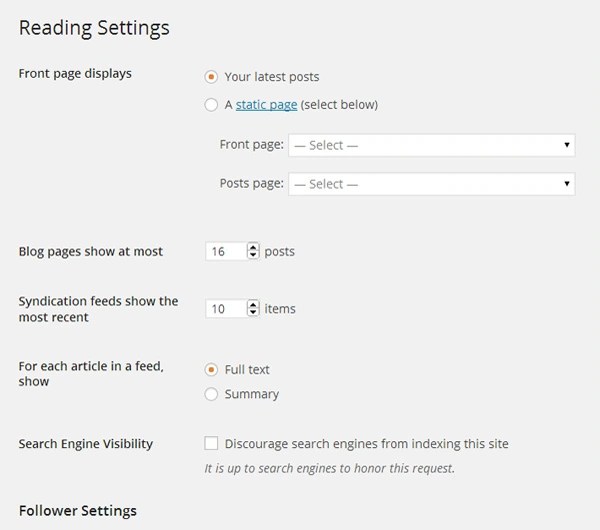Select the 'Your latest posts' radio button
Screen dimensions: 600x530
pos(211,76)
